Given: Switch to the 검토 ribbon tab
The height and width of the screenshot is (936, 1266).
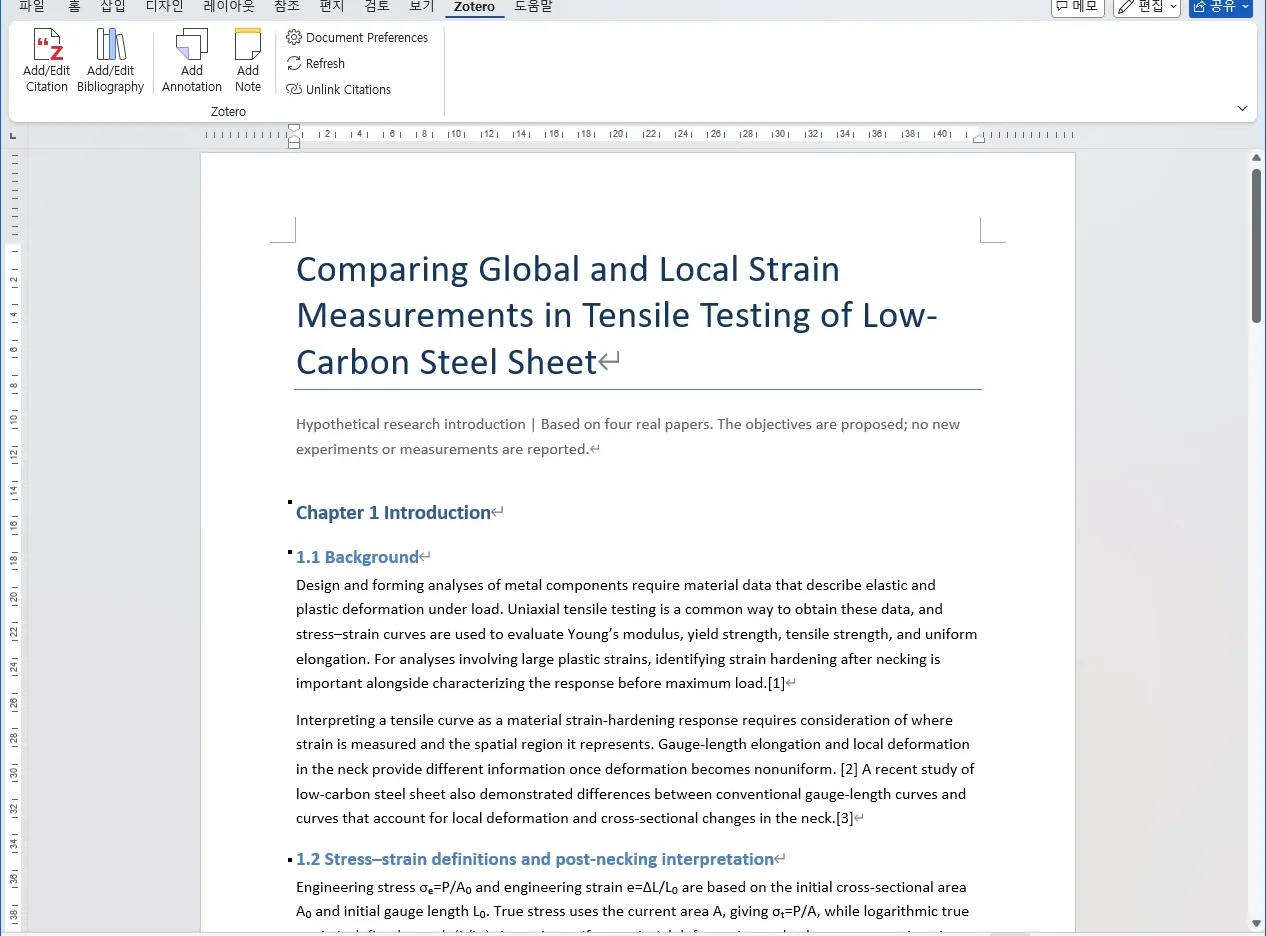Looking at the screenshot, I should (377, 7).
